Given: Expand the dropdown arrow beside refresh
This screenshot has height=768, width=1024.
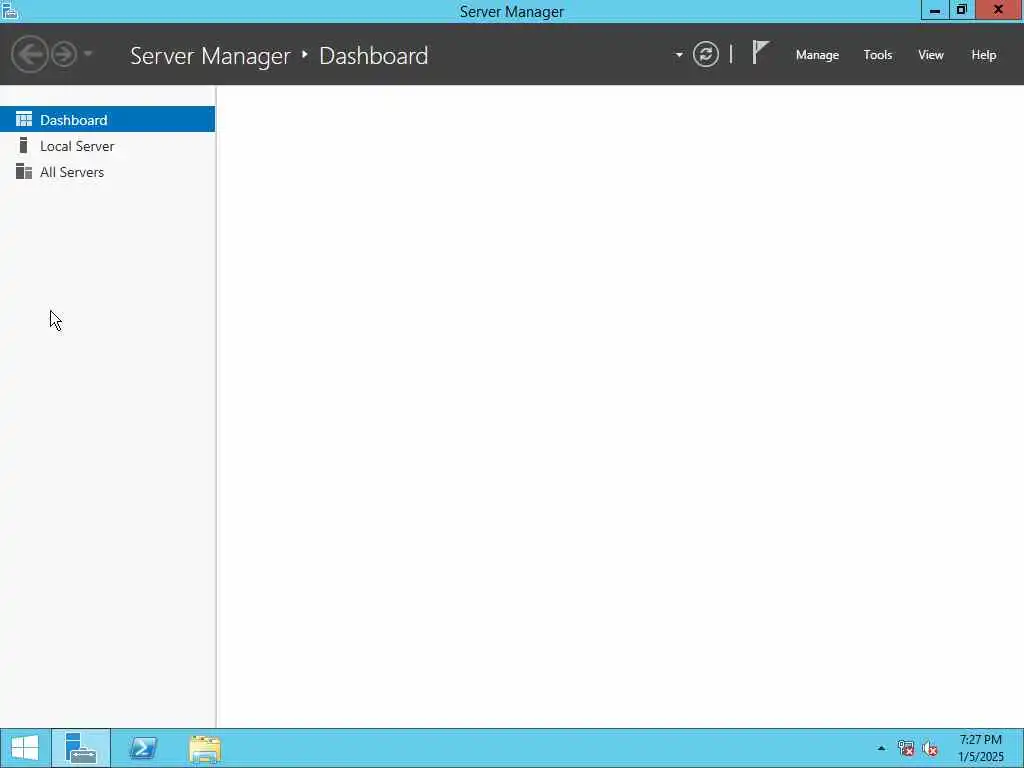Looking at the screenshot, I should coord(679,55).
